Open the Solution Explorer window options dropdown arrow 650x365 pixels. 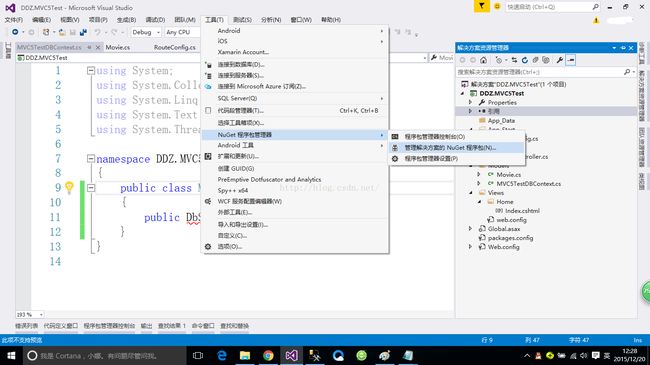(614, 48)
